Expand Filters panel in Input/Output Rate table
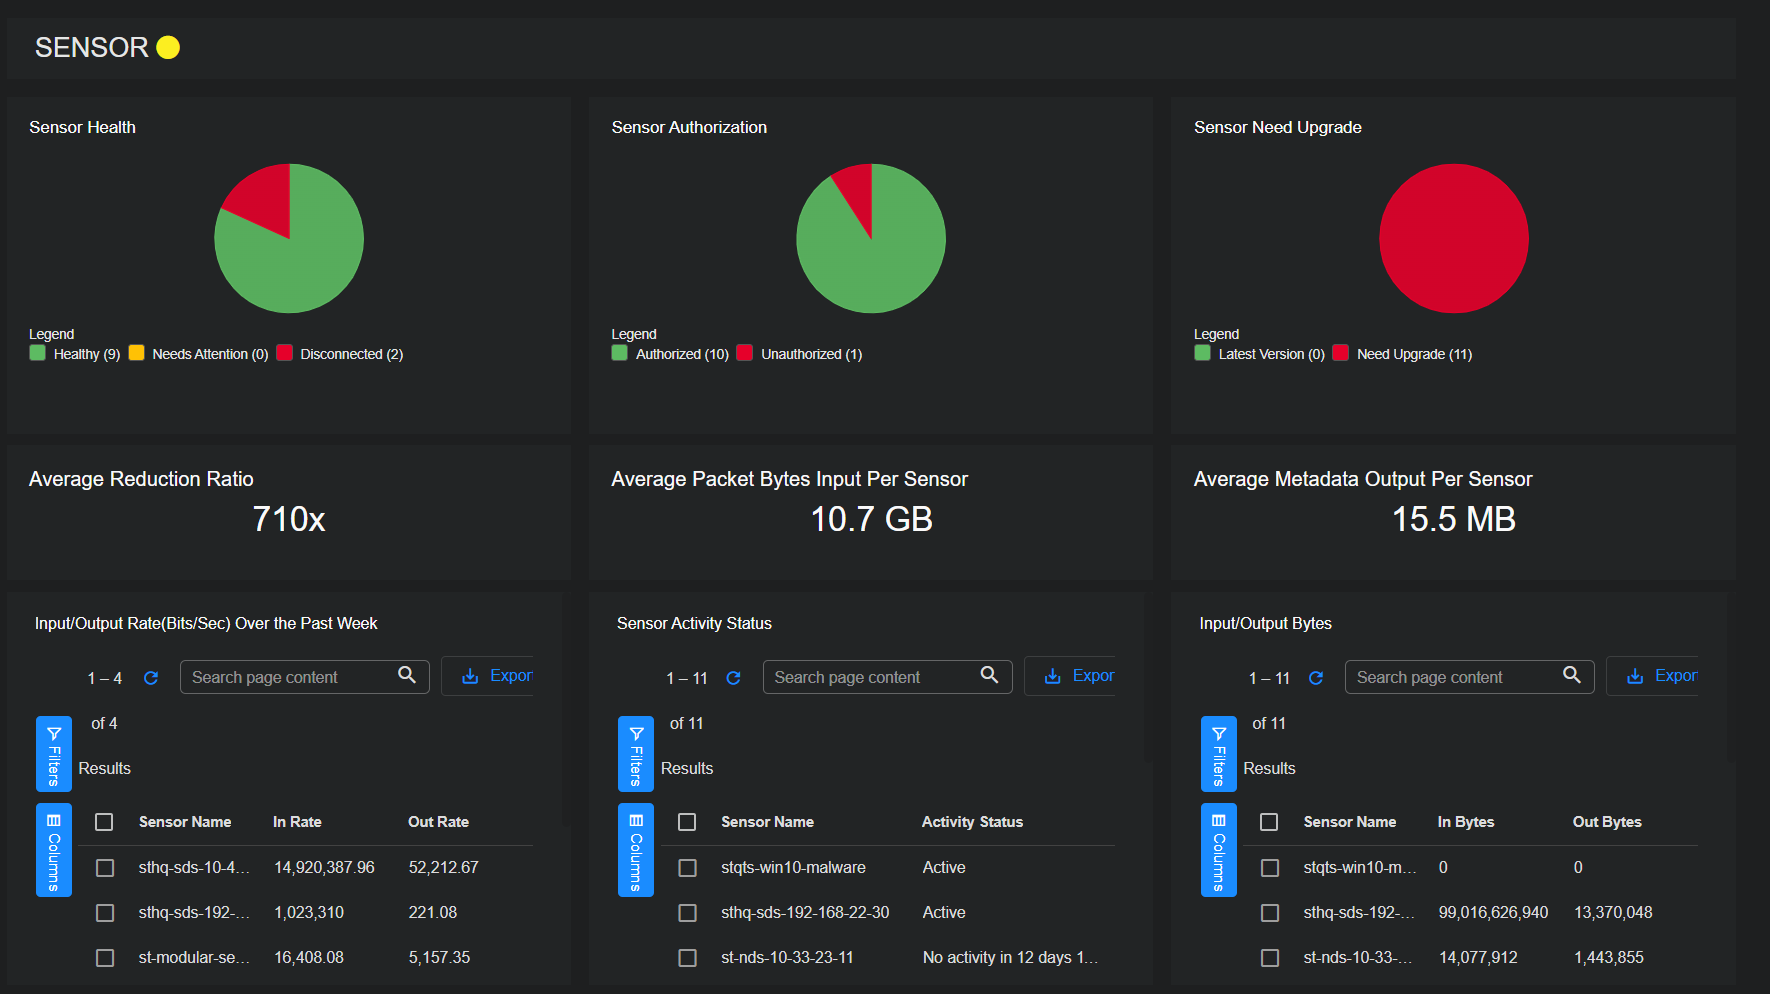 pyautogui.click(x=54, y=754)
